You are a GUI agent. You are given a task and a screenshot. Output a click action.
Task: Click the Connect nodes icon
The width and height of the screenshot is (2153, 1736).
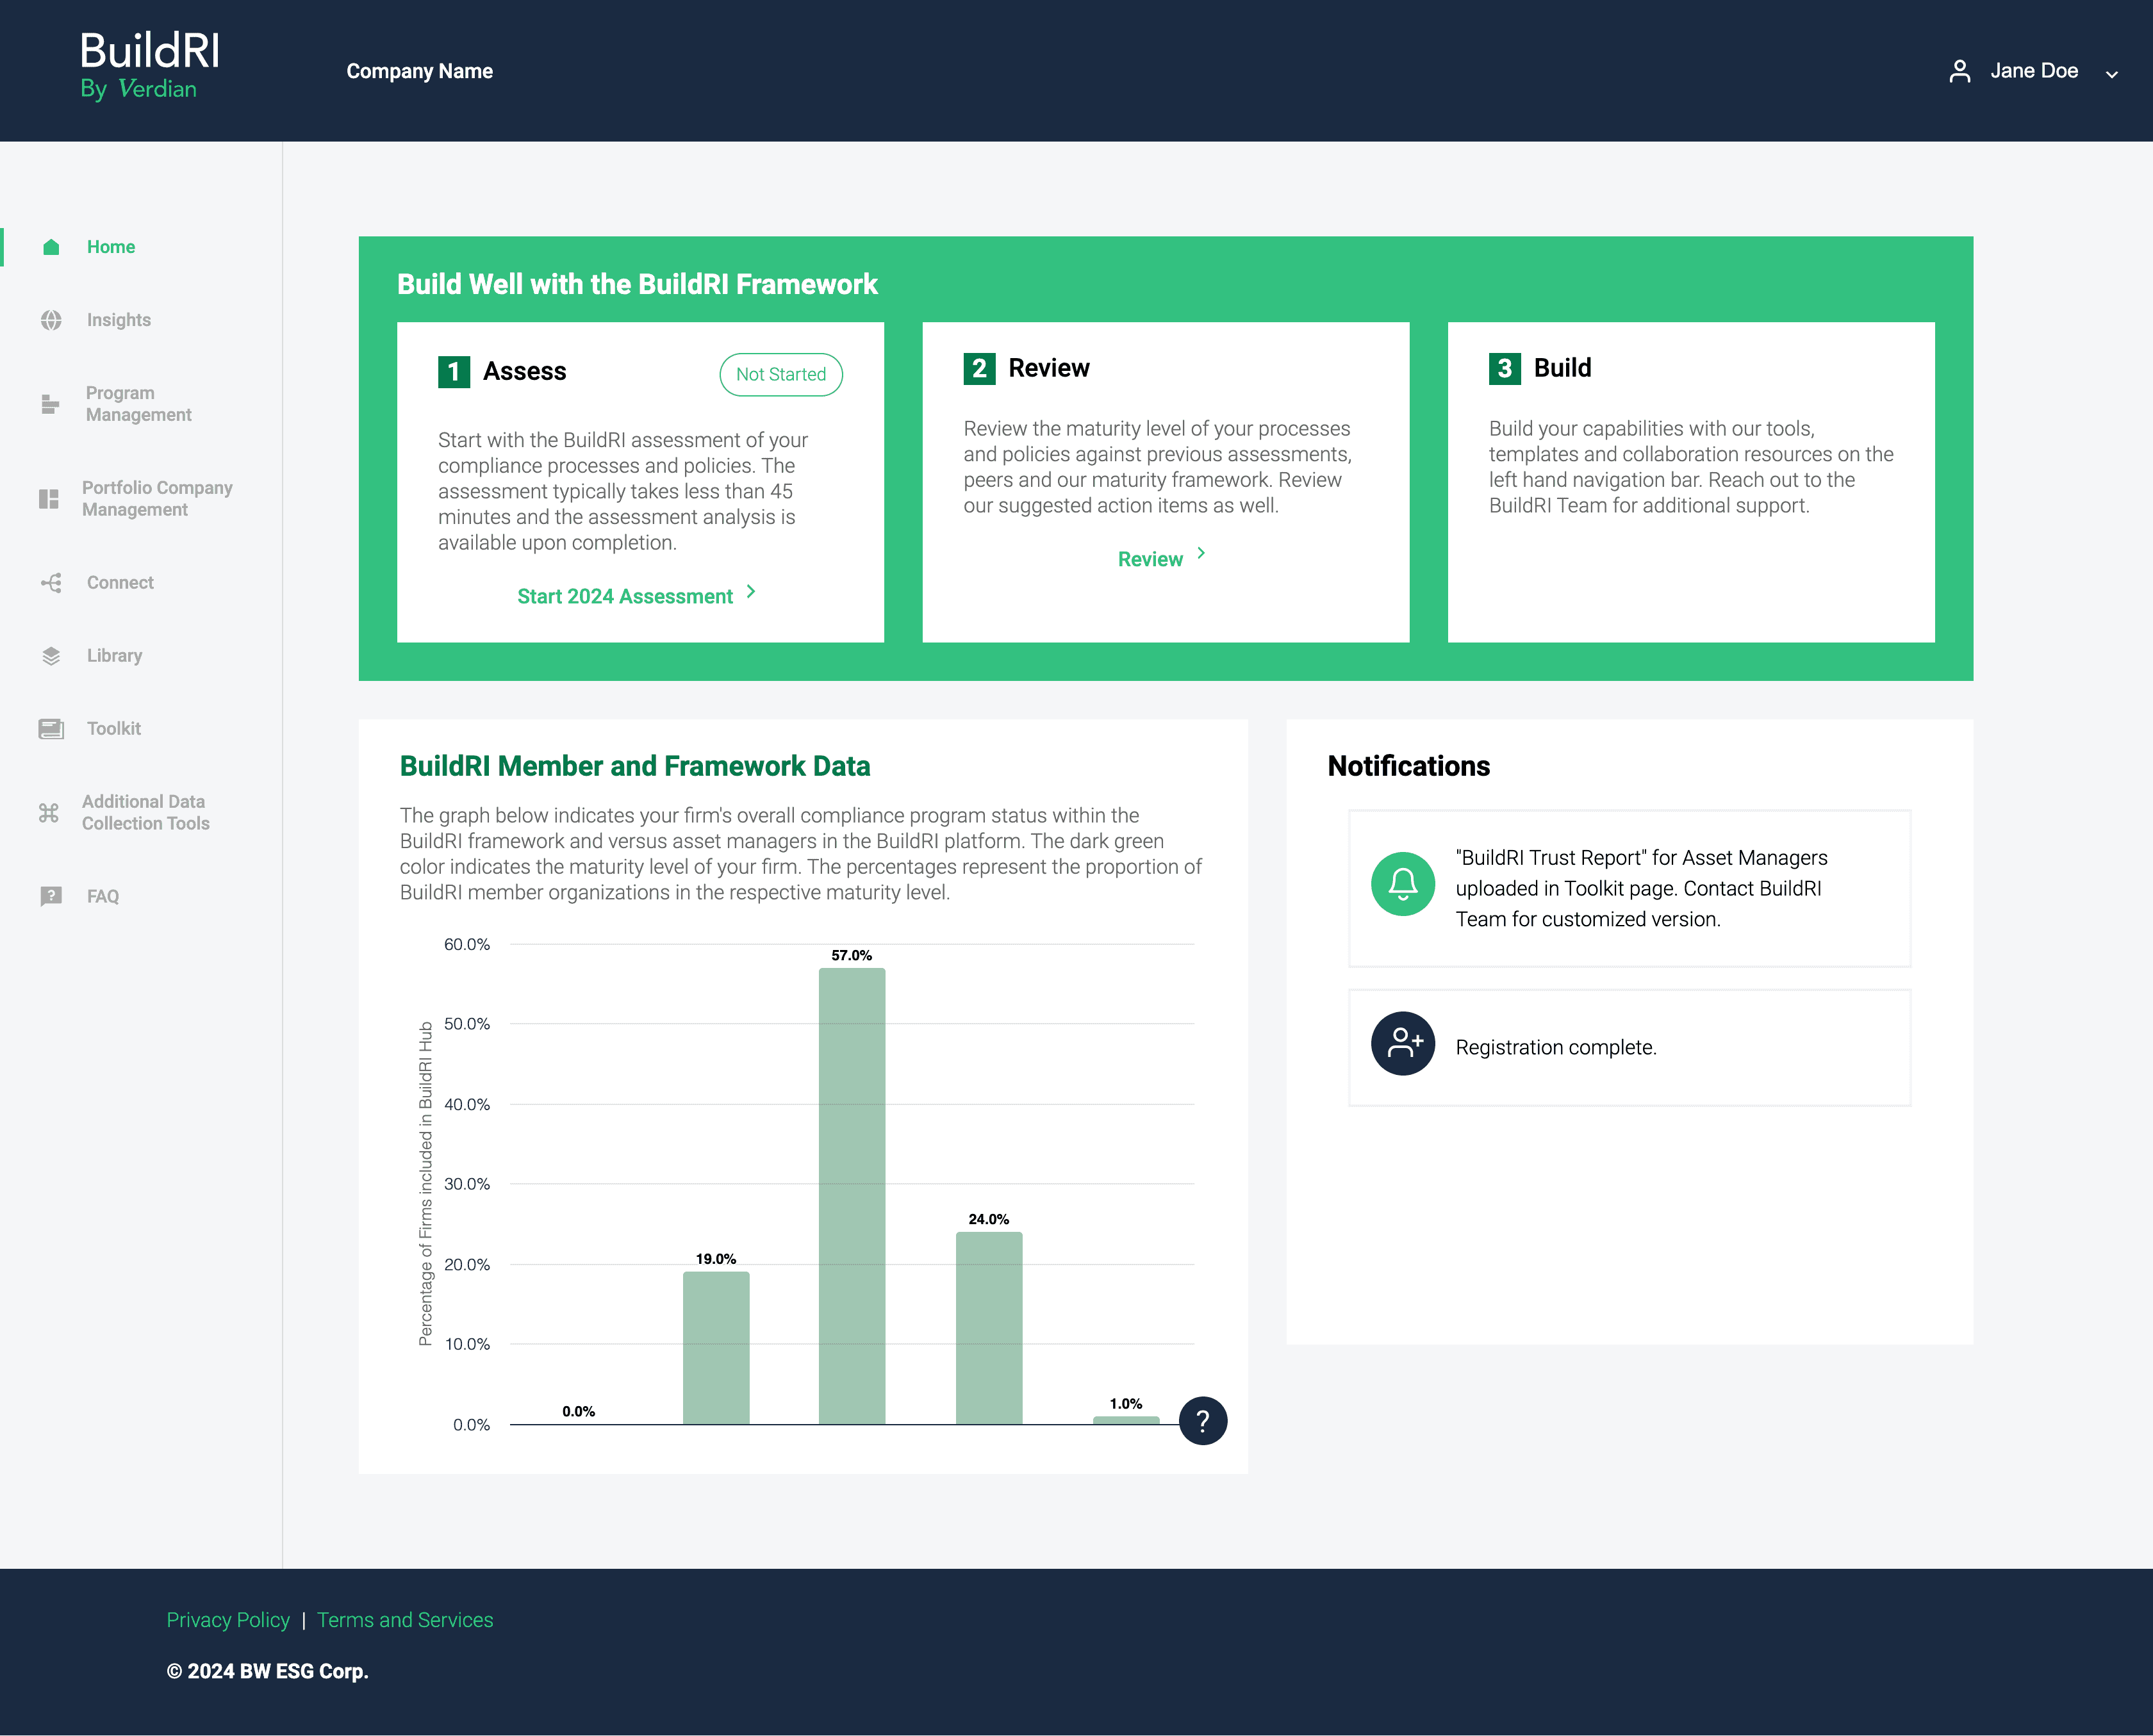51,583
